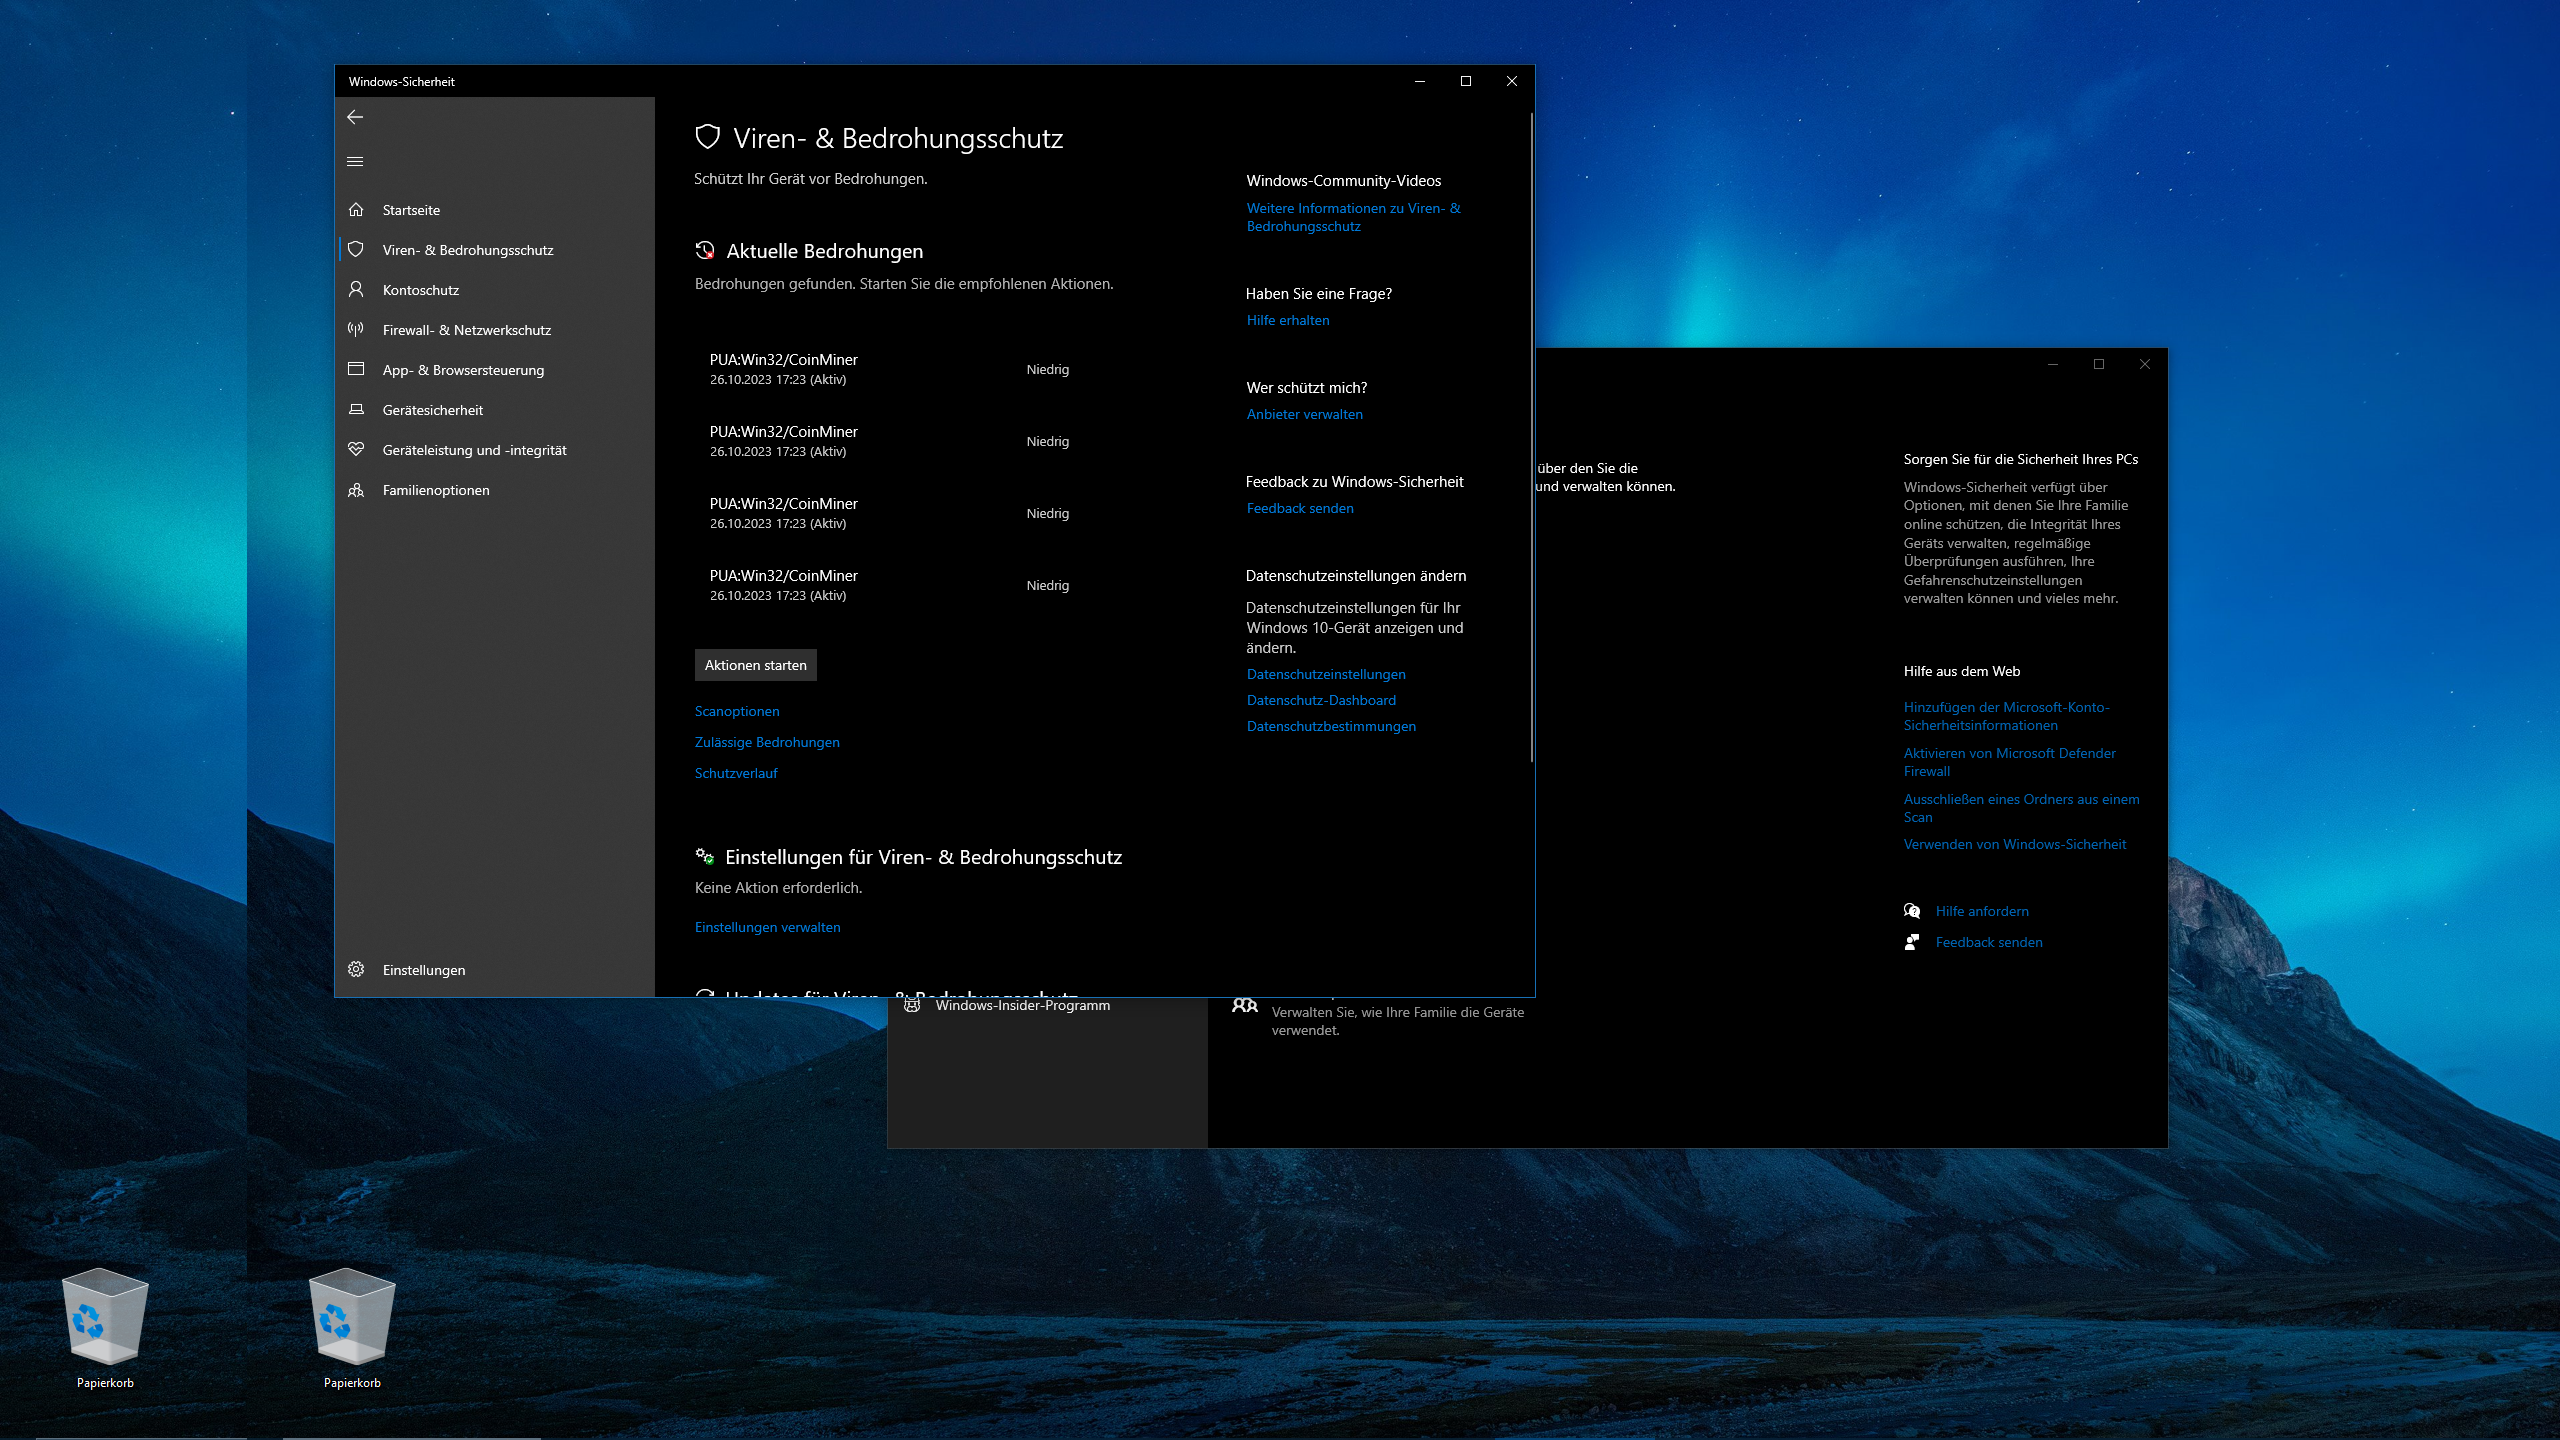Open Schutzverlauf link
Image resolution: width=2560 pixels, height=1440 pixels.
[x=736, y=772]
